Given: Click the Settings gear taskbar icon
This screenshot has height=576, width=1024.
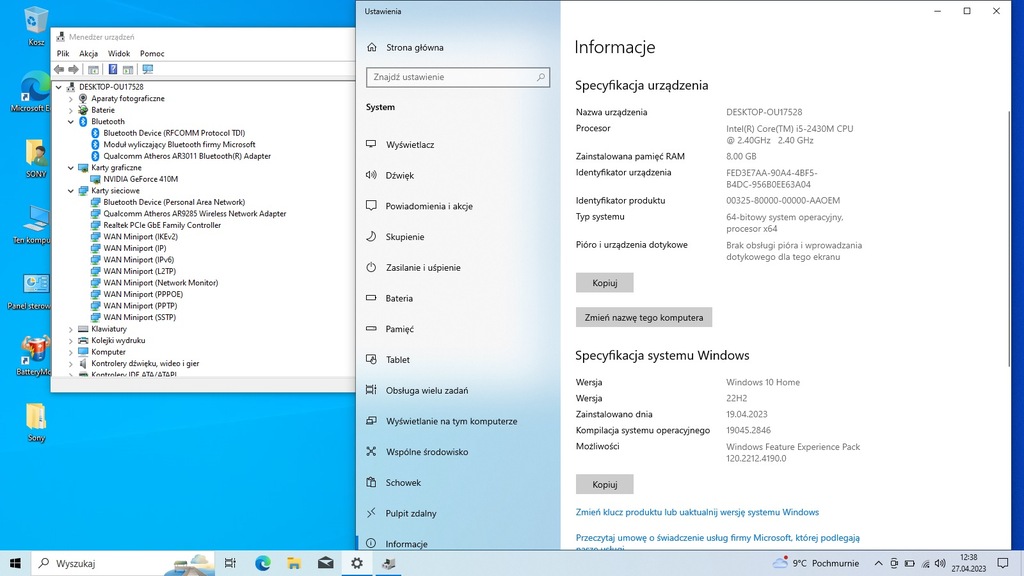Looking at the screenshot, I should click(x=357, y=563).
